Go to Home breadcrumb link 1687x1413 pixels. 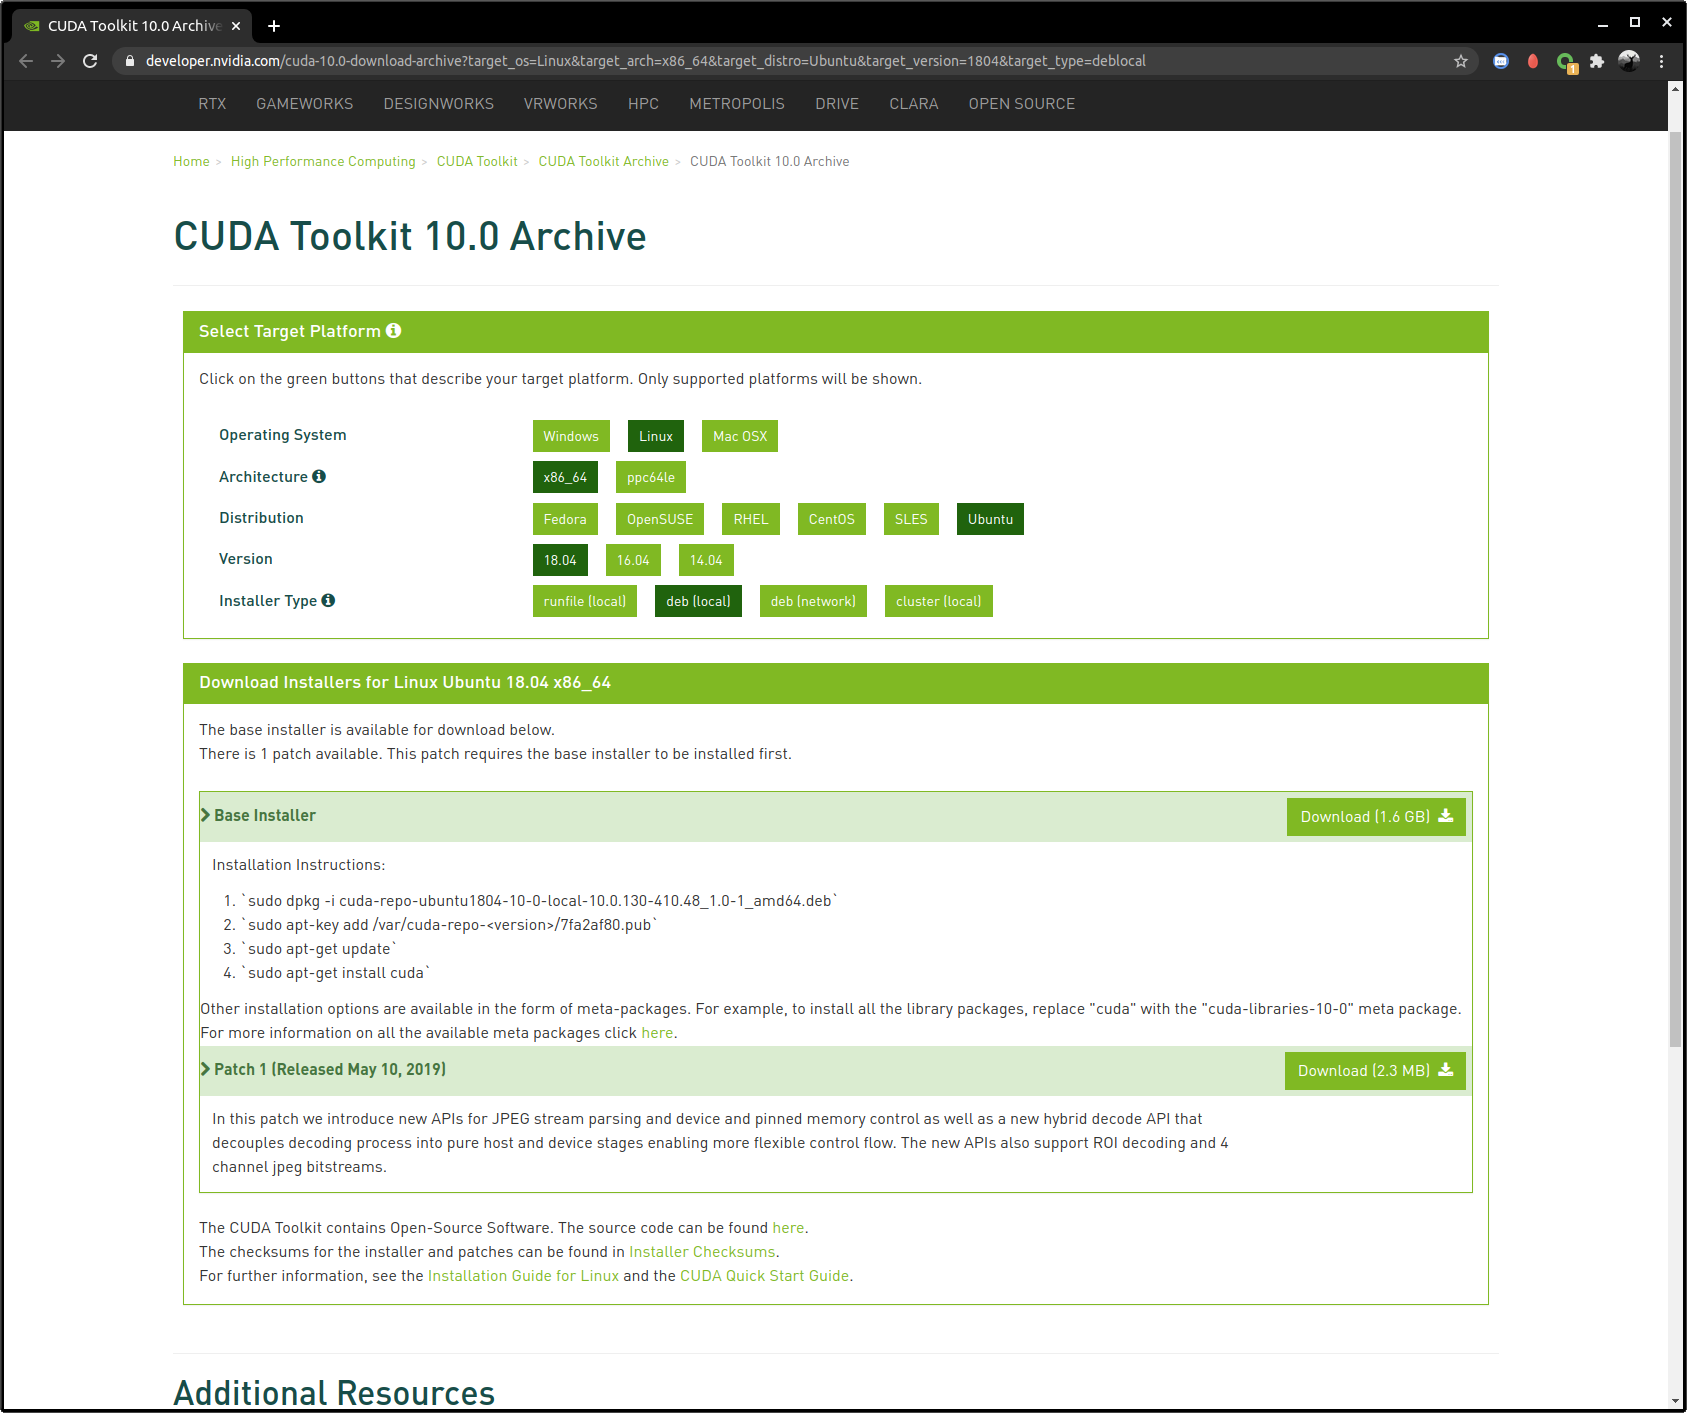191,162
